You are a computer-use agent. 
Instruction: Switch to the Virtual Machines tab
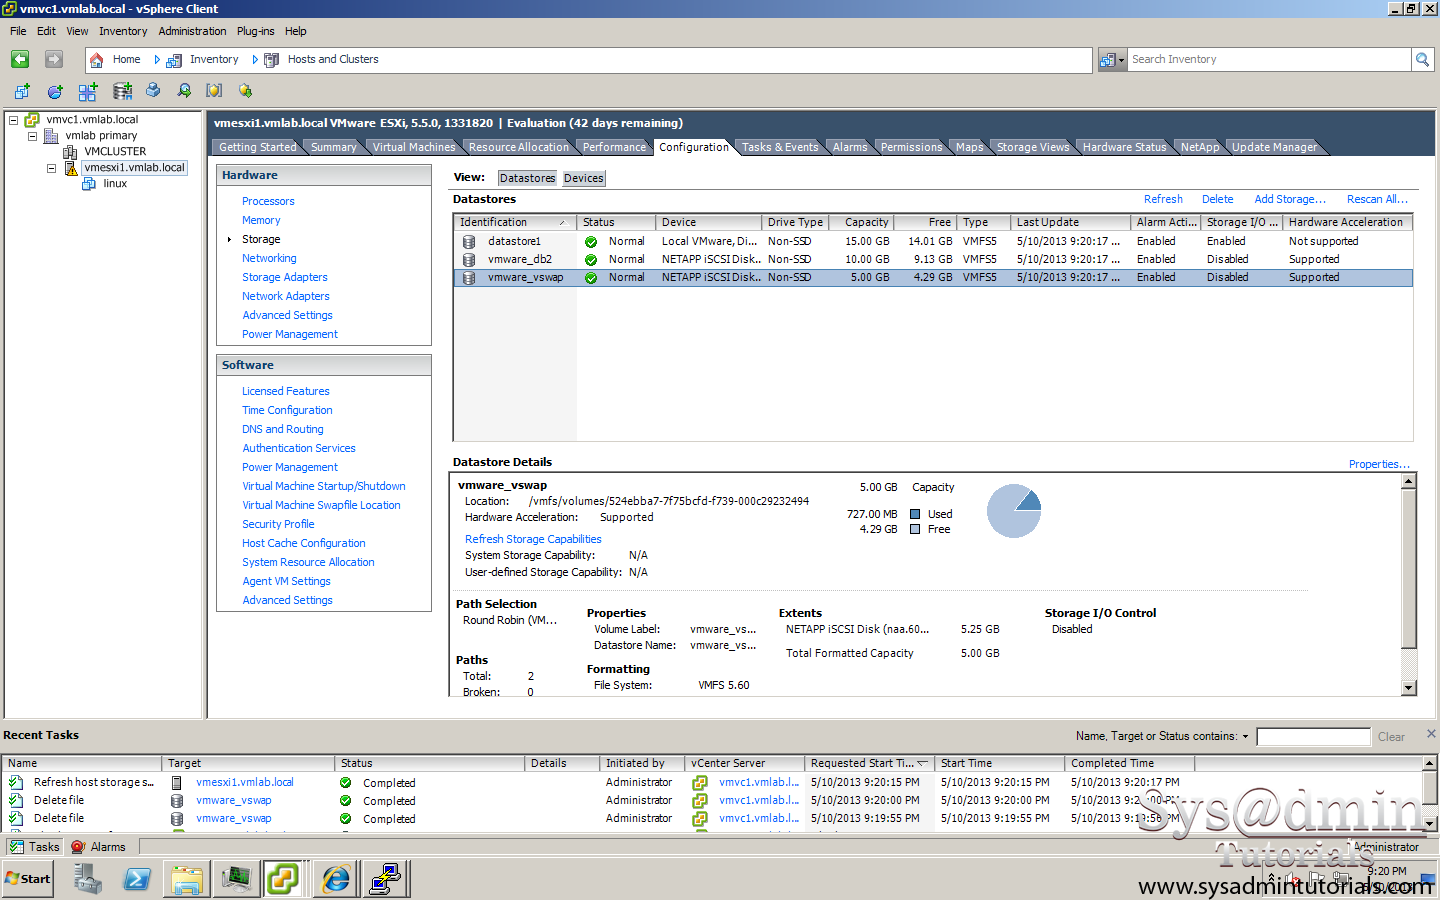(x=413, y=147)
